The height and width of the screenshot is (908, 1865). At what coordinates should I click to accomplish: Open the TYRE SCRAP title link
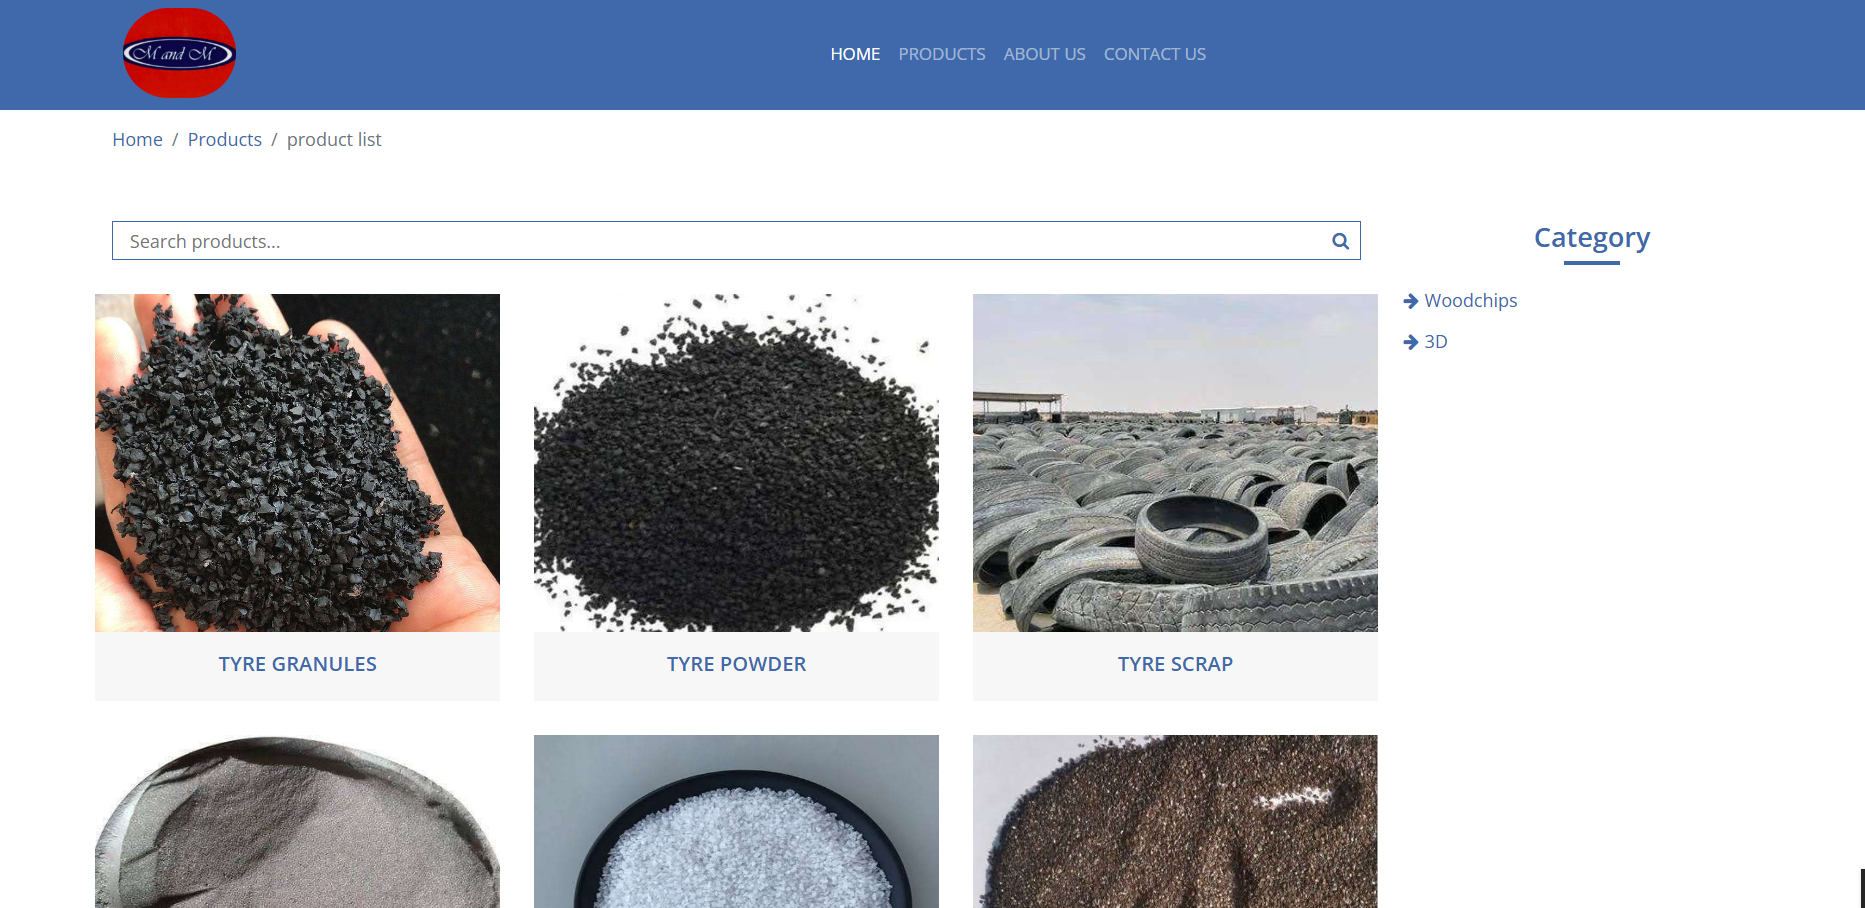(1175, 664)
